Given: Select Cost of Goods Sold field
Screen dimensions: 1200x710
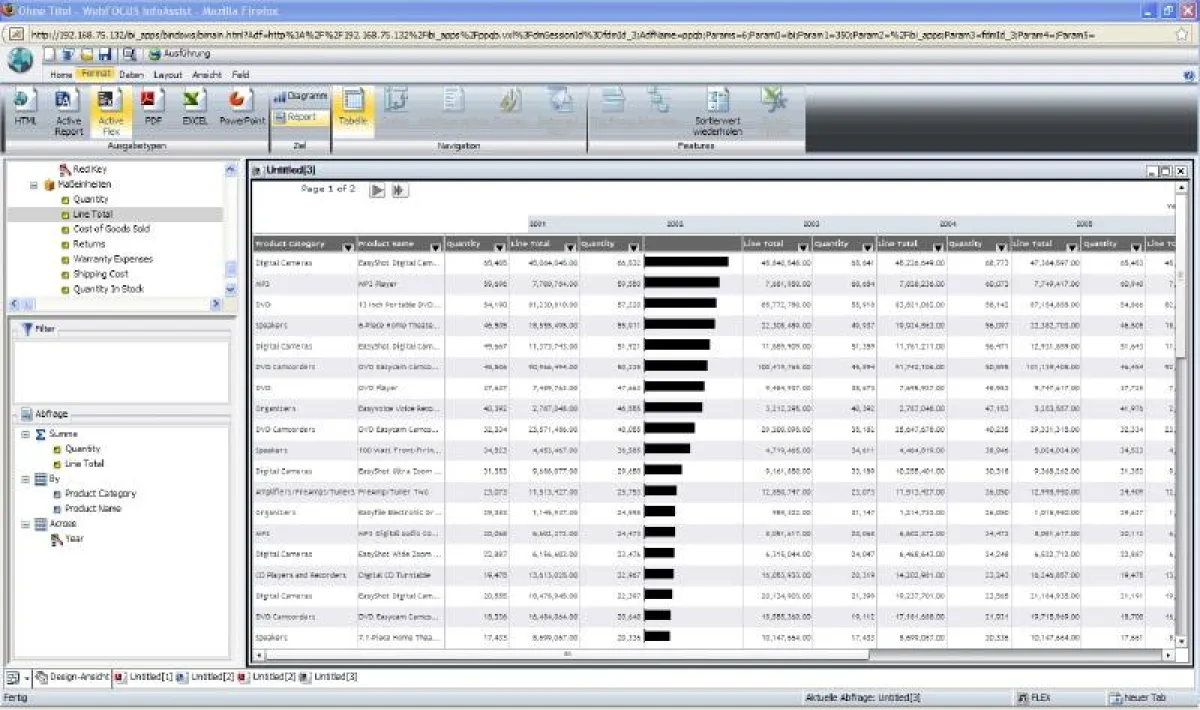Looking at the screenshot, I should point(111,229).
